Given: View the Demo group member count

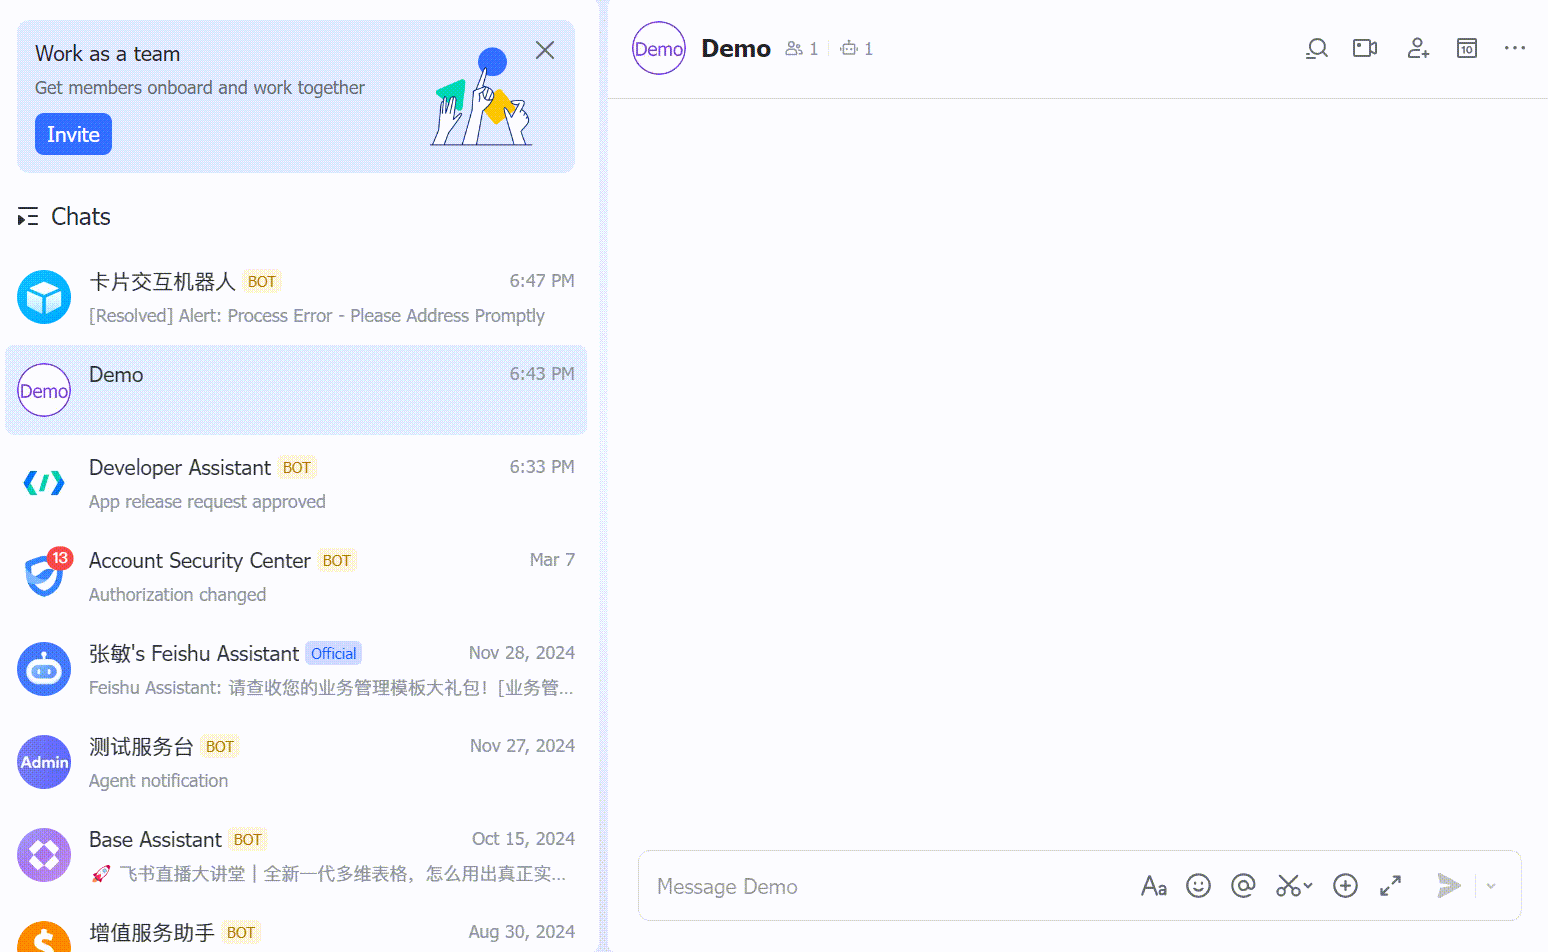Looking at the screenshot, I should [802, 48].
